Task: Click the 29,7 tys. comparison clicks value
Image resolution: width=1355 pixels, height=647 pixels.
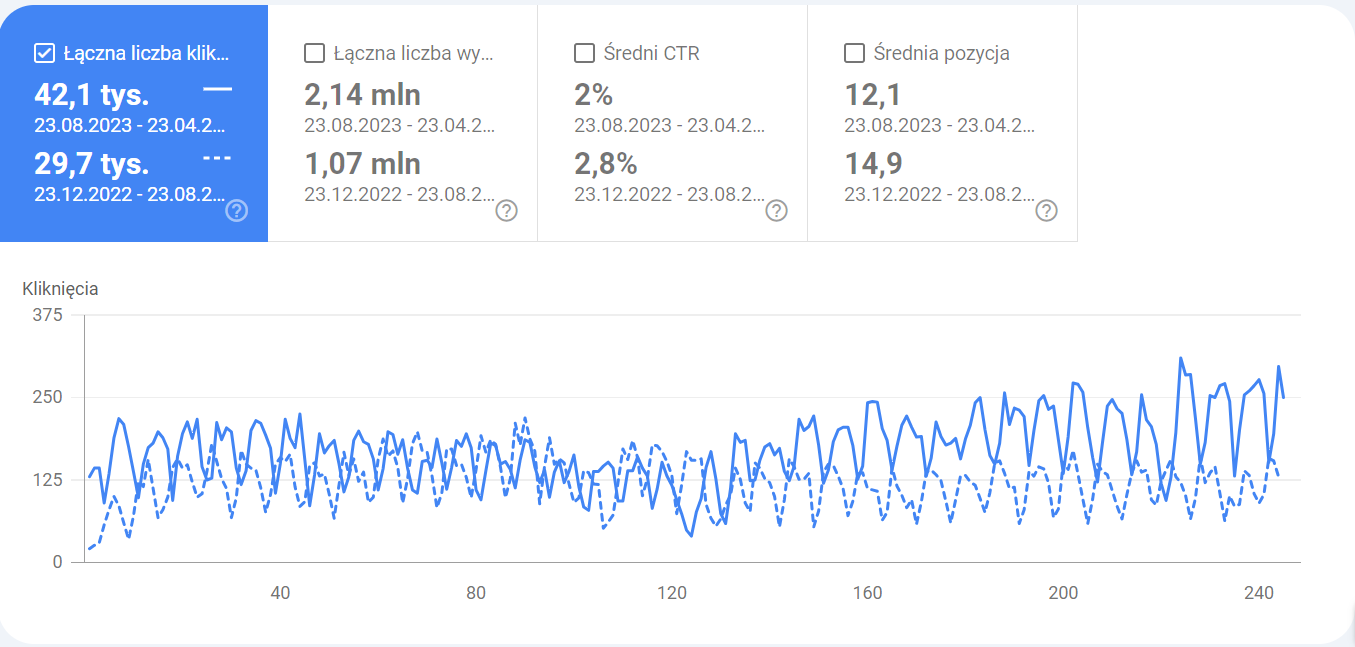Action: [x=92, y=163]
